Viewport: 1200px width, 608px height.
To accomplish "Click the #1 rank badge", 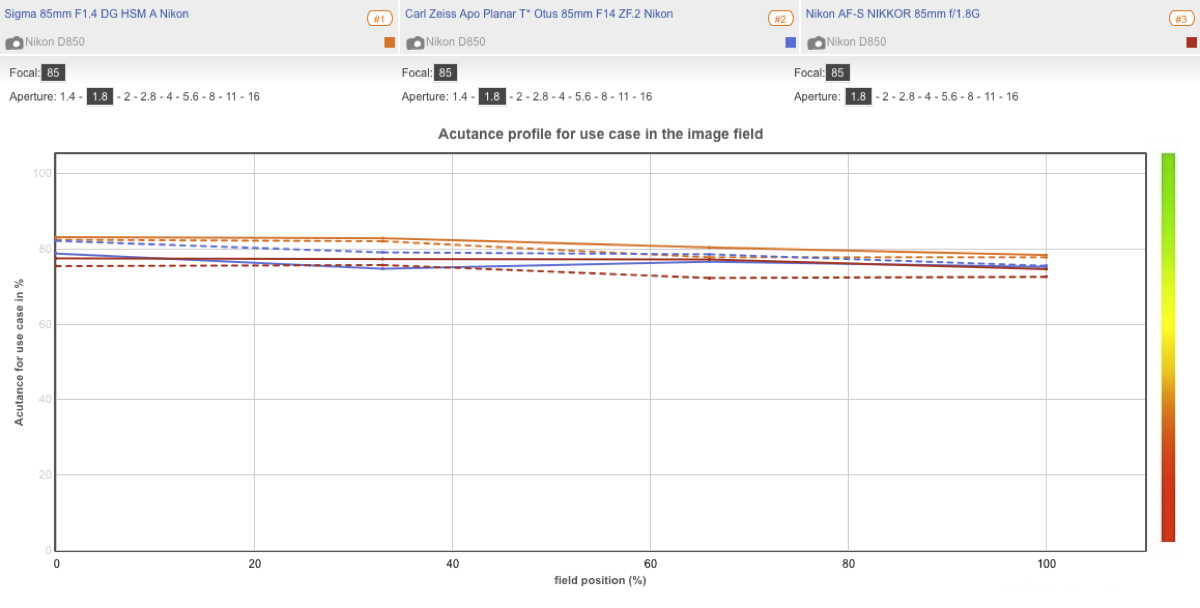I will click(x=380, y=19).
